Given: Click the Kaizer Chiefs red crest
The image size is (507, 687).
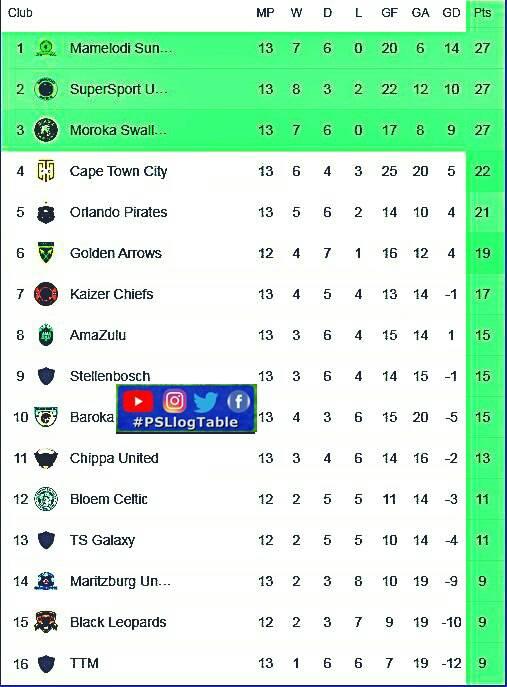Looking at the screenshot, I should (x=46, y=294).
